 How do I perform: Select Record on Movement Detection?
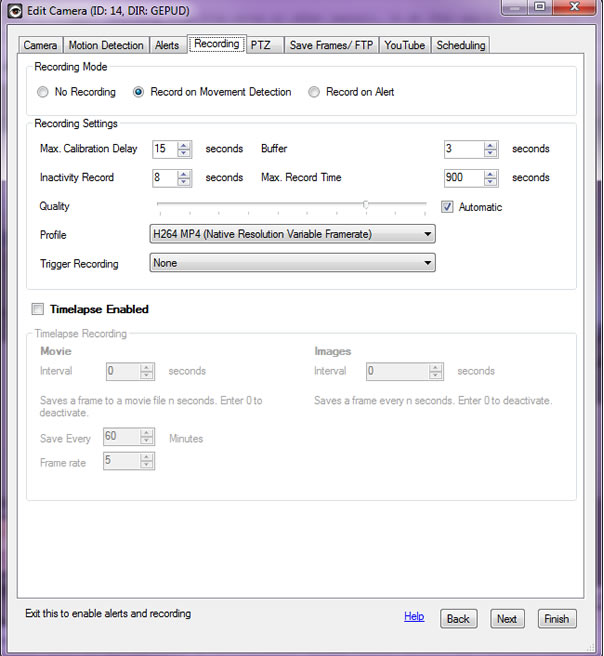click(x=139, y=92)
